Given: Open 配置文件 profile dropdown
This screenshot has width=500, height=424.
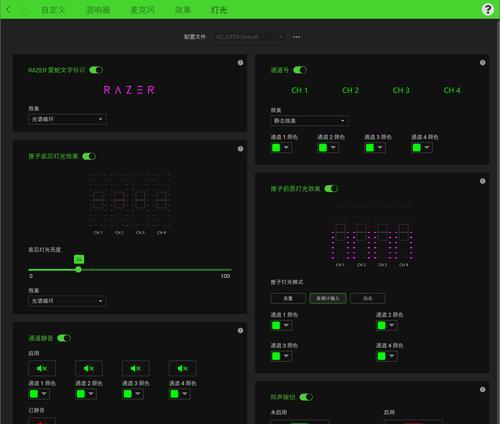Looking at the screenshot, I should pyautogui.click(x=250, y=37).
